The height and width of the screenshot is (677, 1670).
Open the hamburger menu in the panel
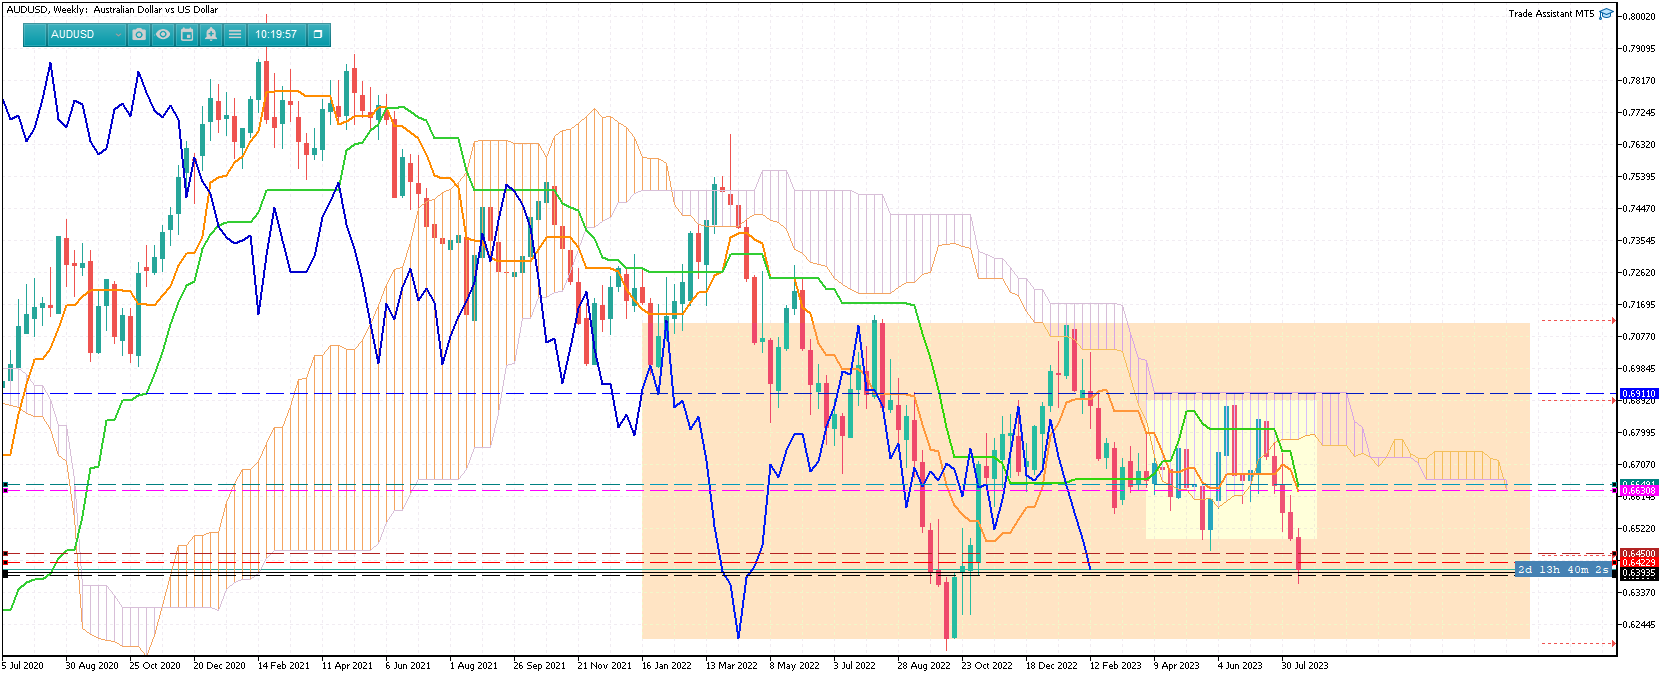coord(235,34)
